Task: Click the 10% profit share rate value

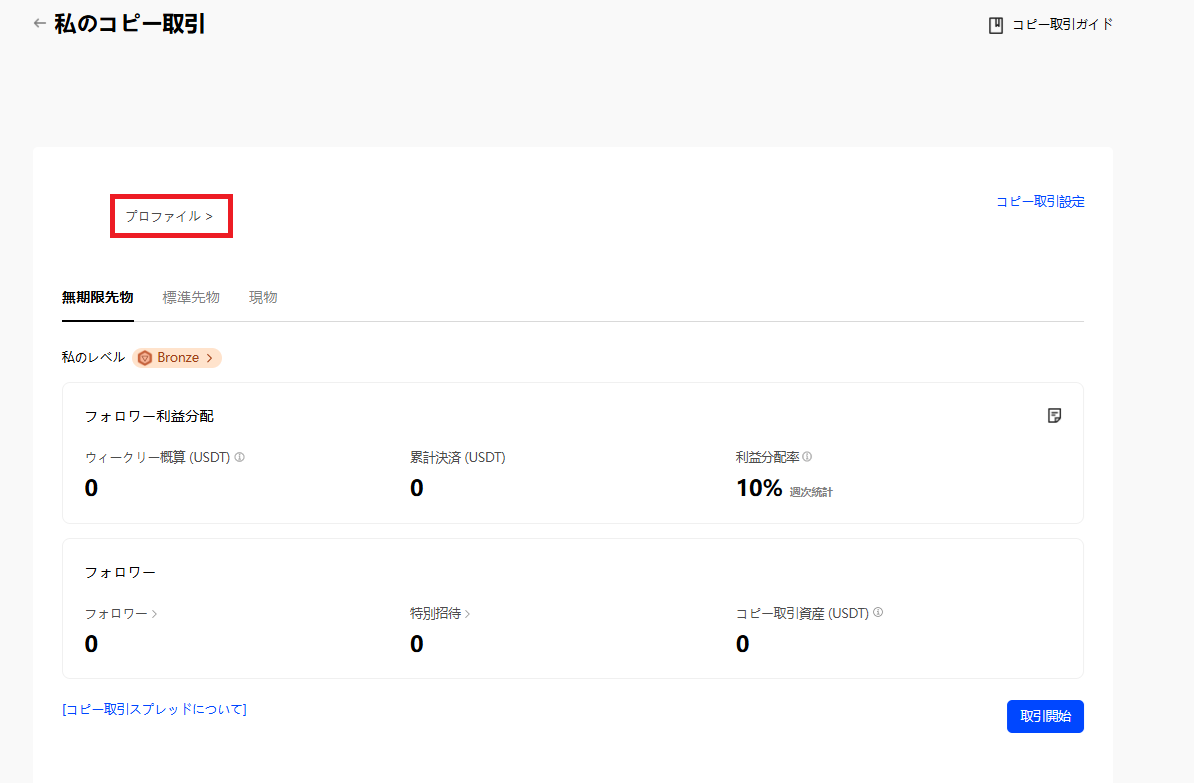Action: [x=758, y=488]
